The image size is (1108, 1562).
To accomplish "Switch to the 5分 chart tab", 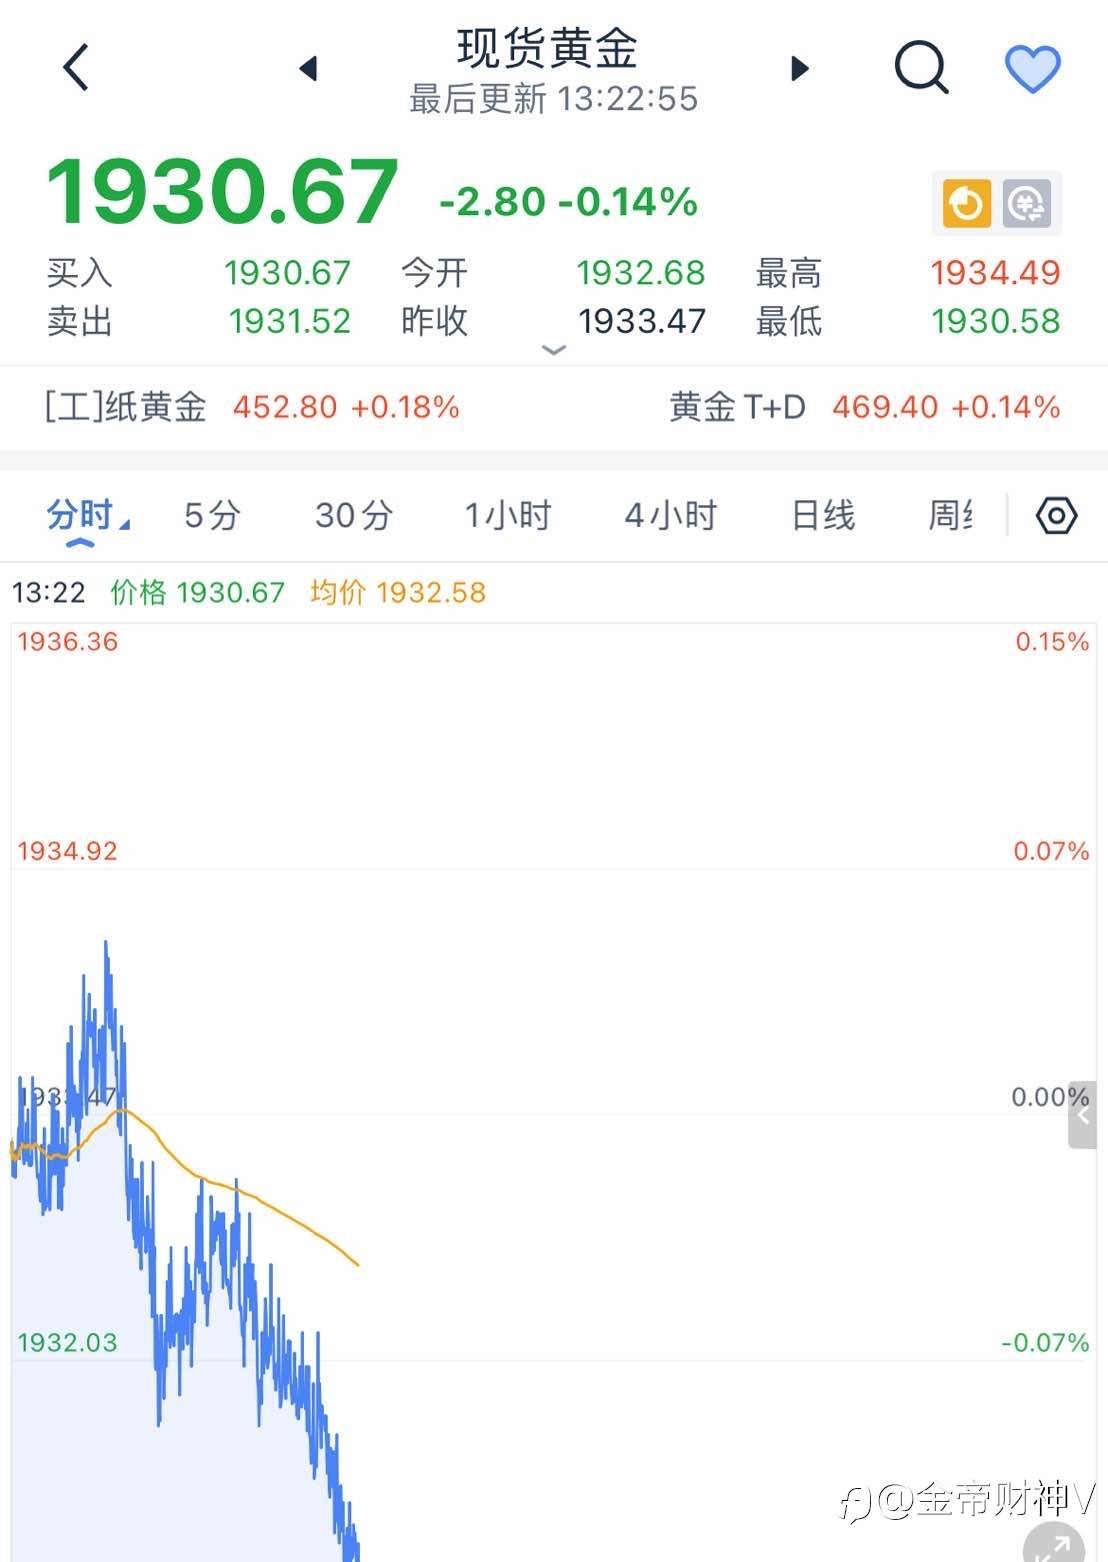I will coord(212,516).
